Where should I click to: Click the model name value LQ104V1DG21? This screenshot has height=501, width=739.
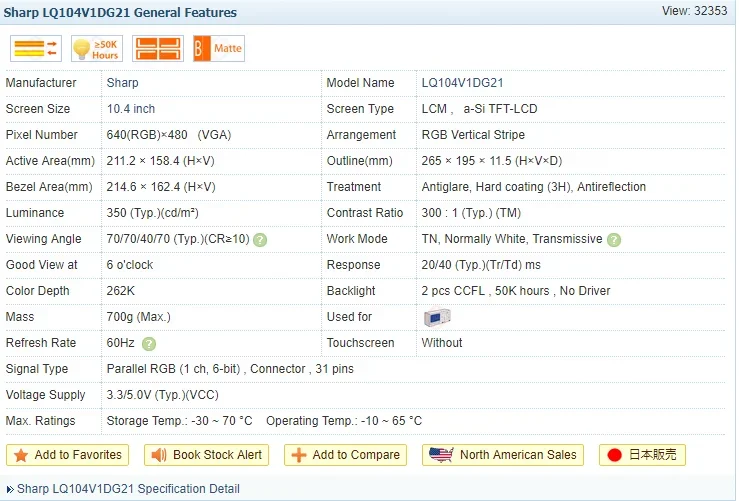pyautogui.click(x=462, y=83)
